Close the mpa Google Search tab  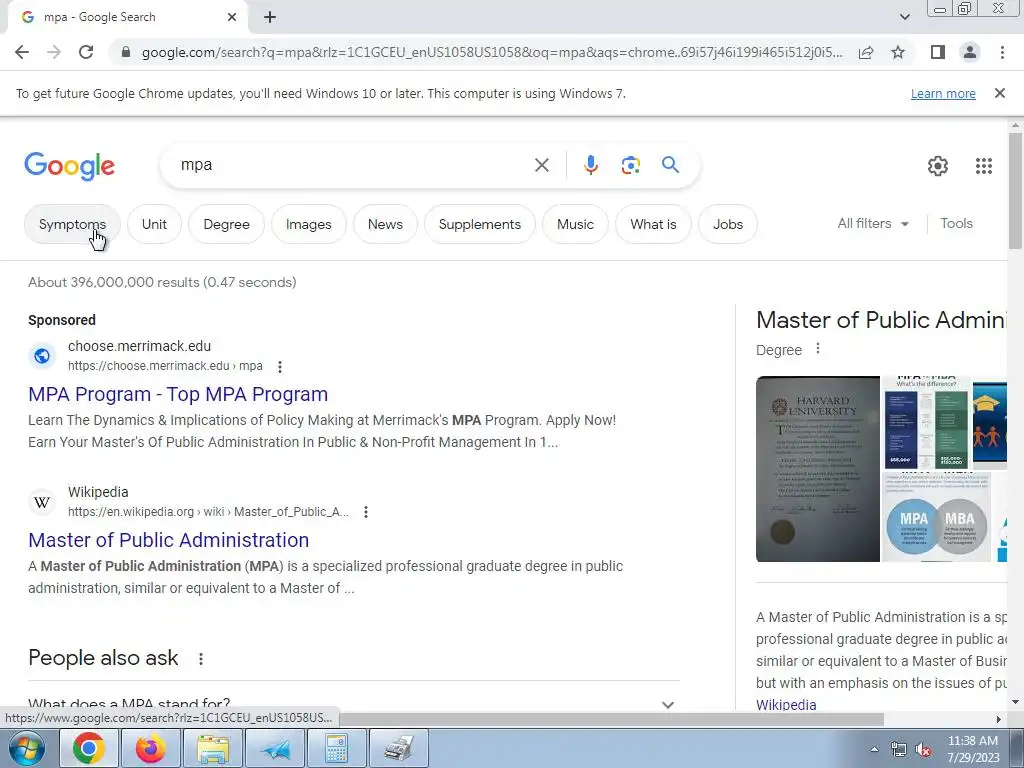click(x=232, y=18)
